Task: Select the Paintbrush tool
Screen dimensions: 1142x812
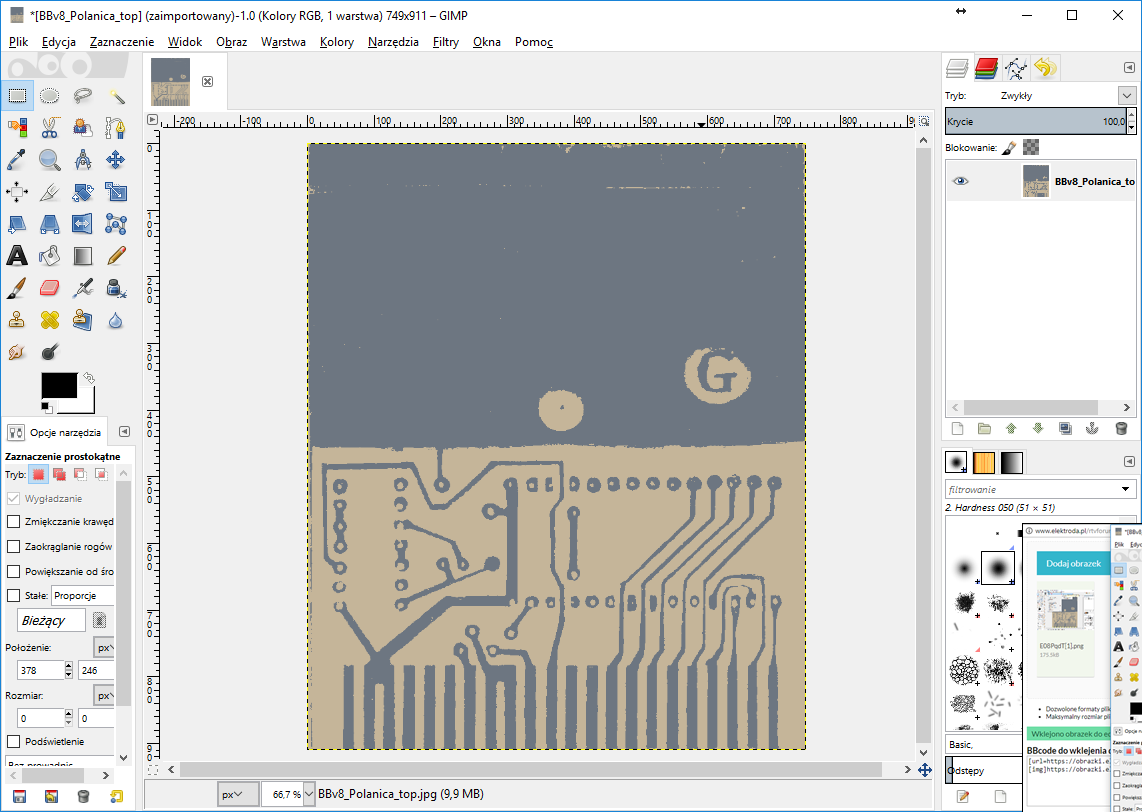Action: [17, 288]
